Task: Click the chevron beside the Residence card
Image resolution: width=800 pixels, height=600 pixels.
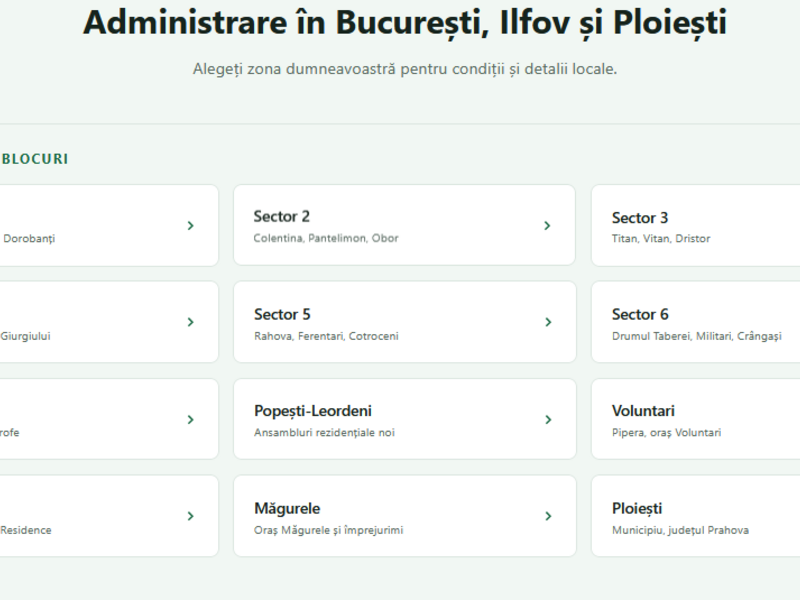Action: coord(191,516)
